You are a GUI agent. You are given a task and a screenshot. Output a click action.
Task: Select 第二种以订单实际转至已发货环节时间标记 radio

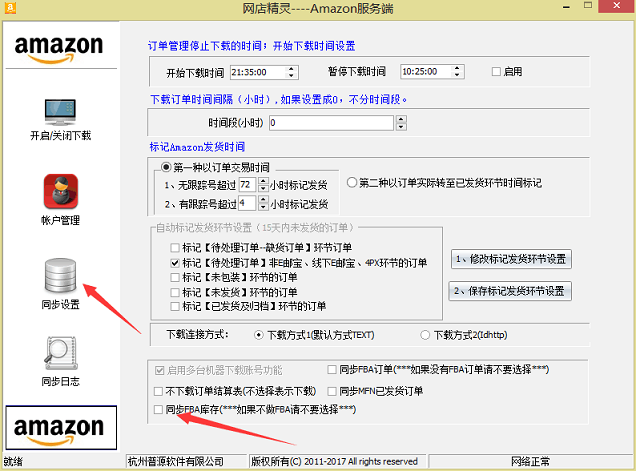(352, 183)
